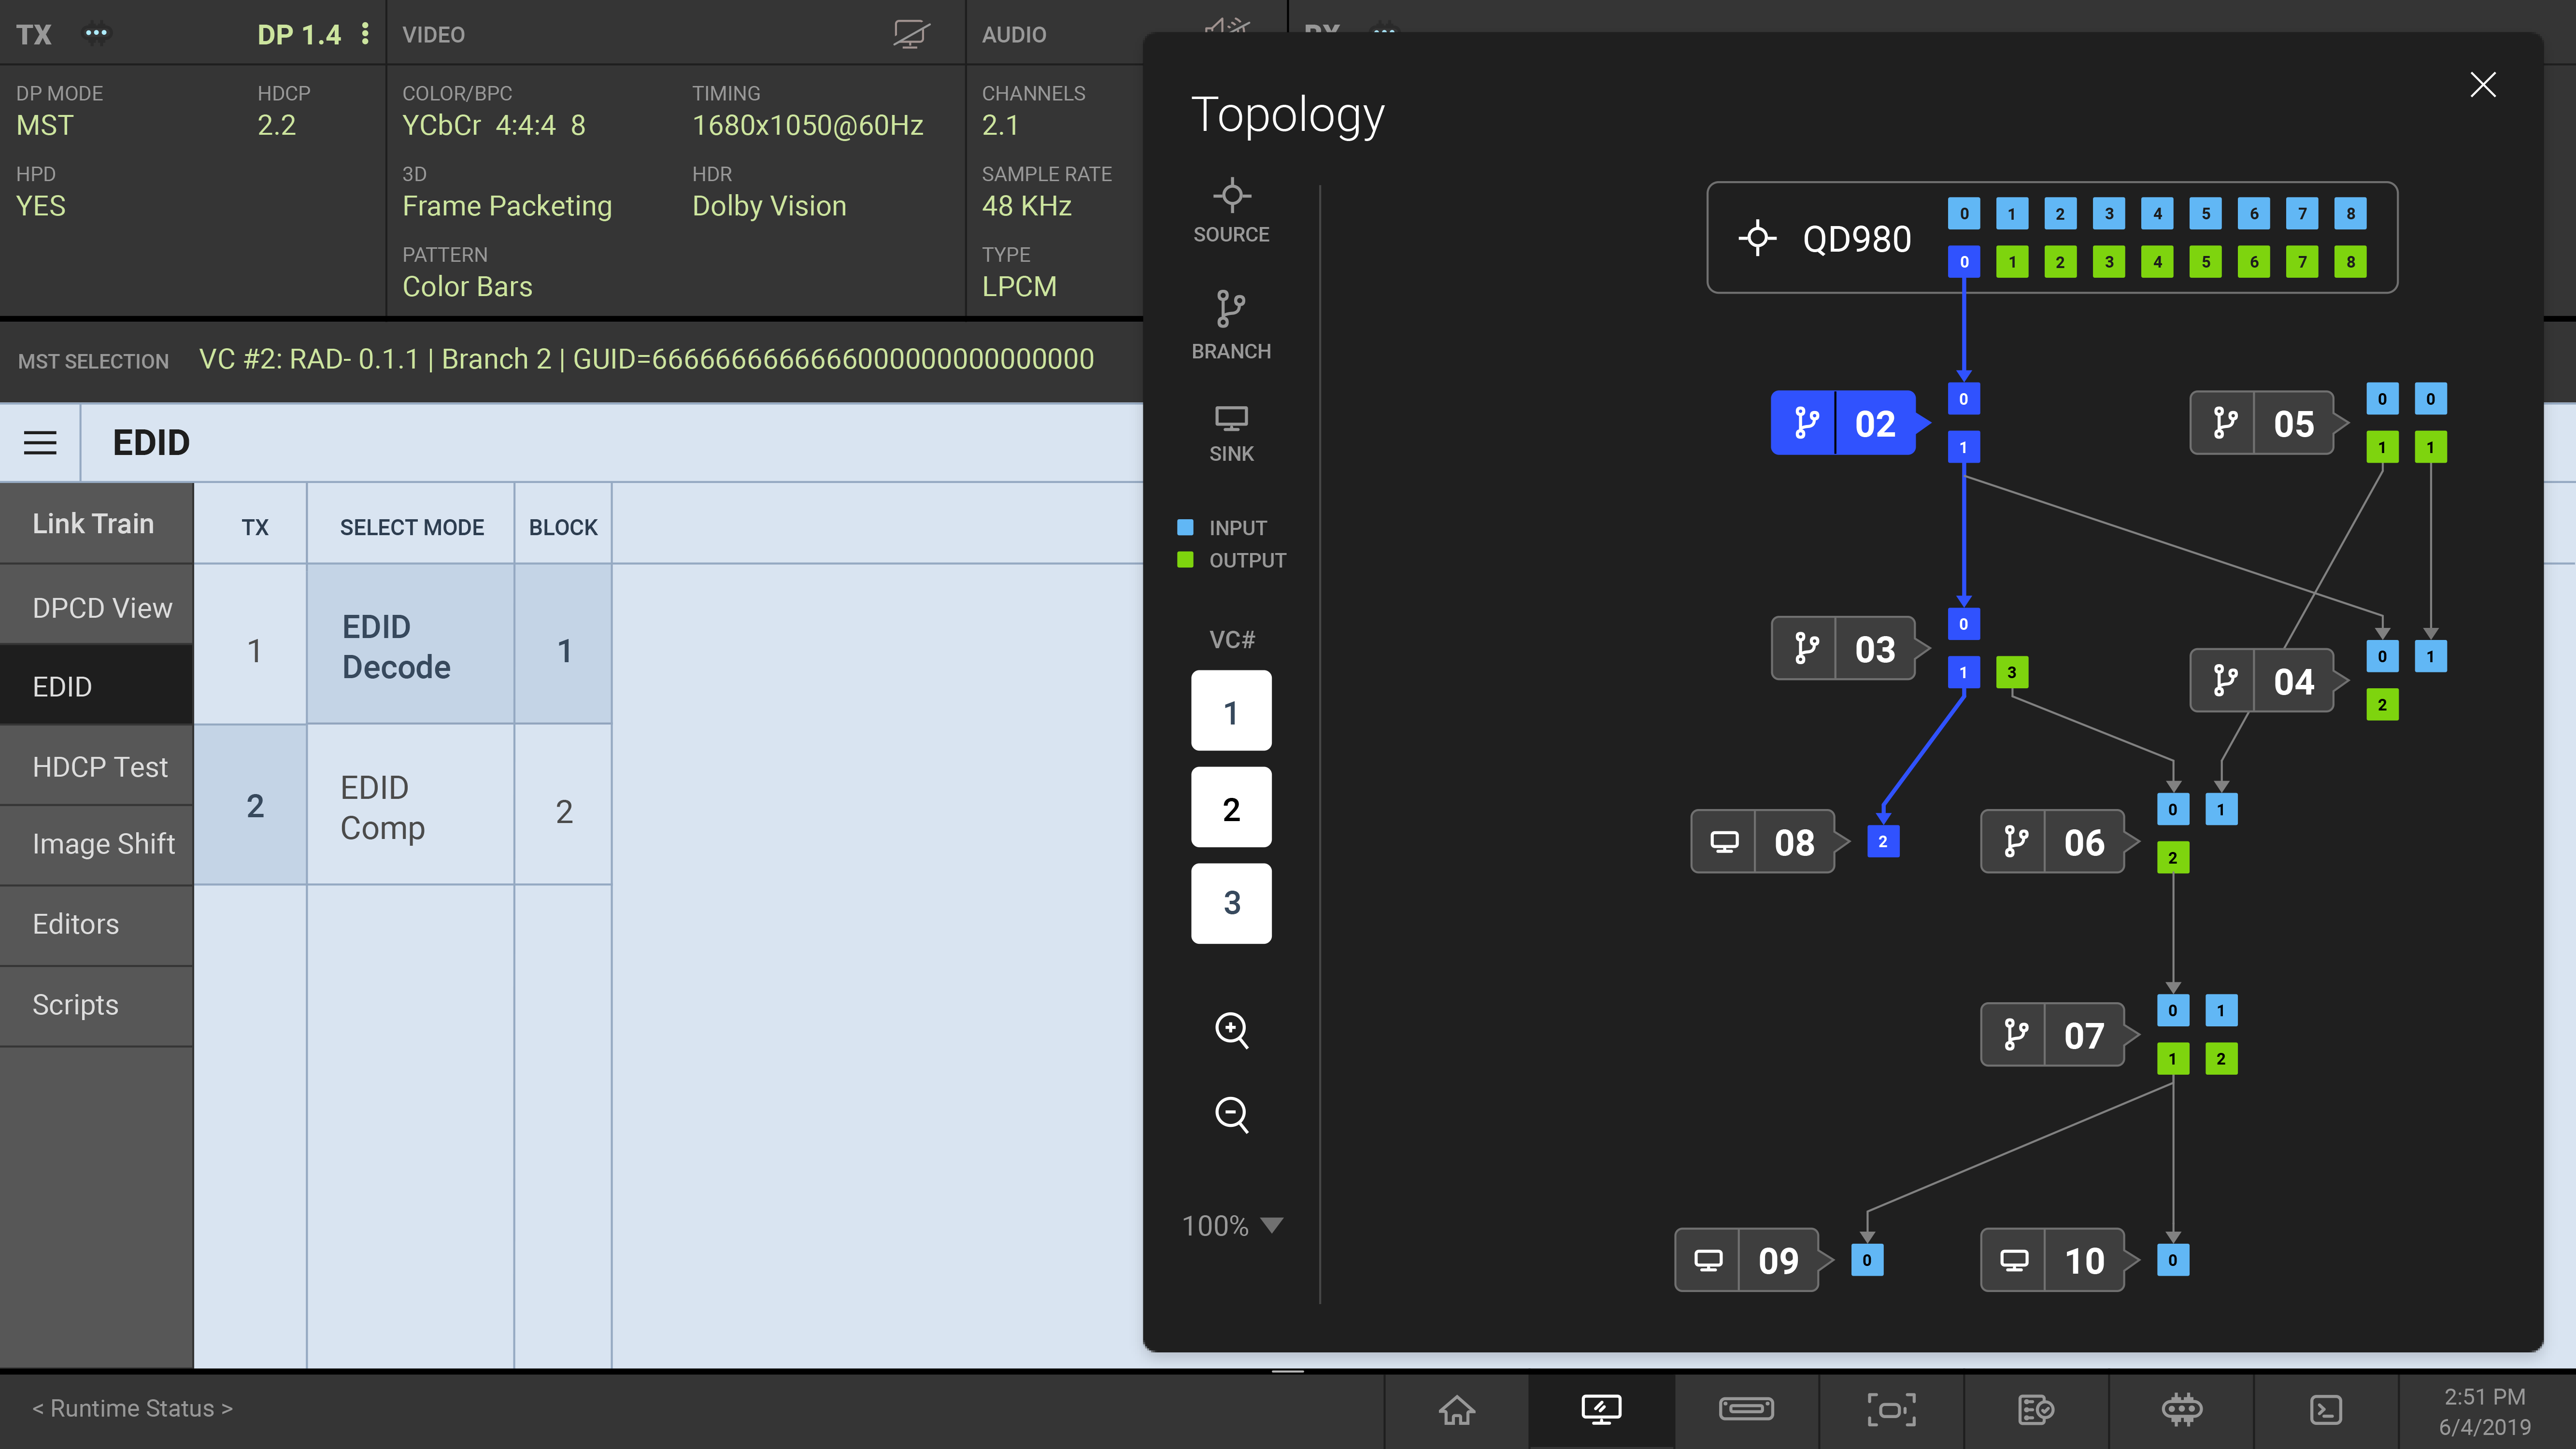Open the HDCP Test tab
Screen dimensions: 2576x1449
click(x=96, y=766)
